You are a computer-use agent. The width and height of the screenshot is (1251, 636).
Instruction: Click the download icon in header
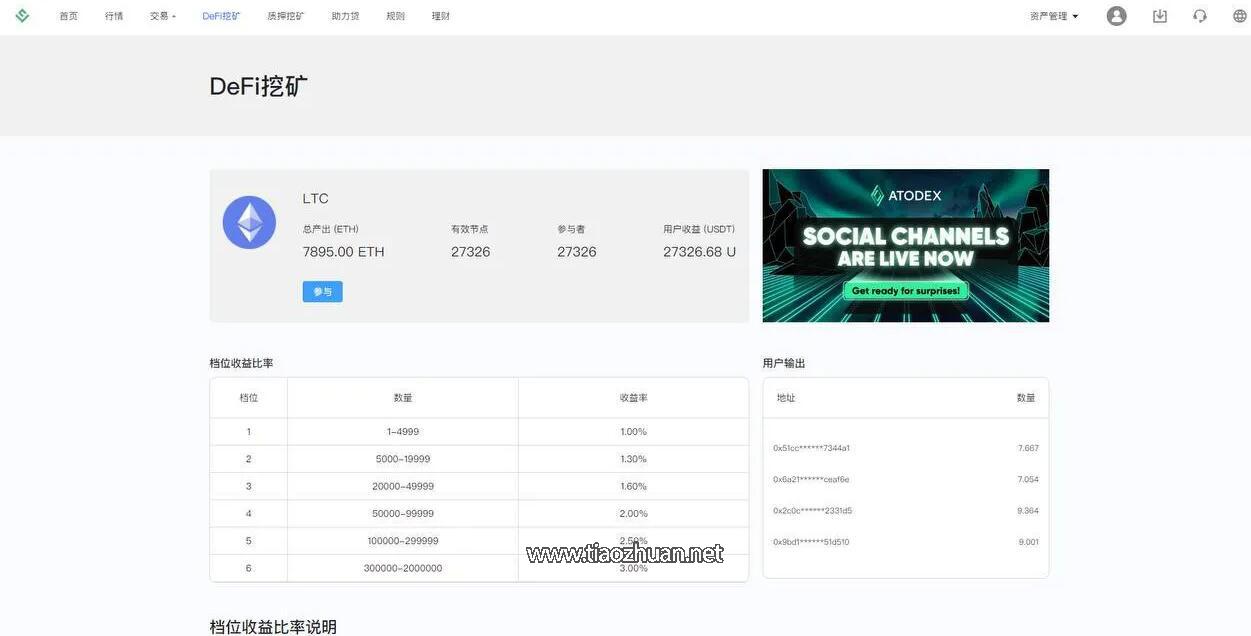(x=1159, y=16)
